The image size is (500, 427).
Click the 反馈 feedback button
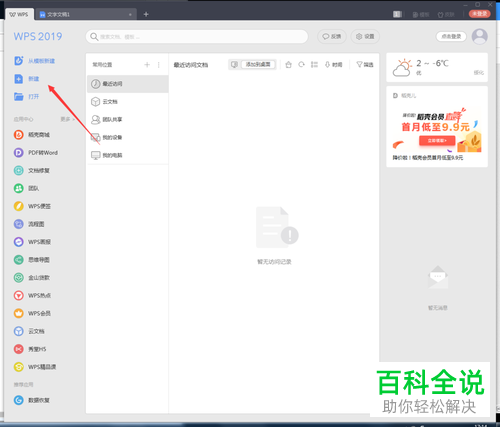coord(332,36)
